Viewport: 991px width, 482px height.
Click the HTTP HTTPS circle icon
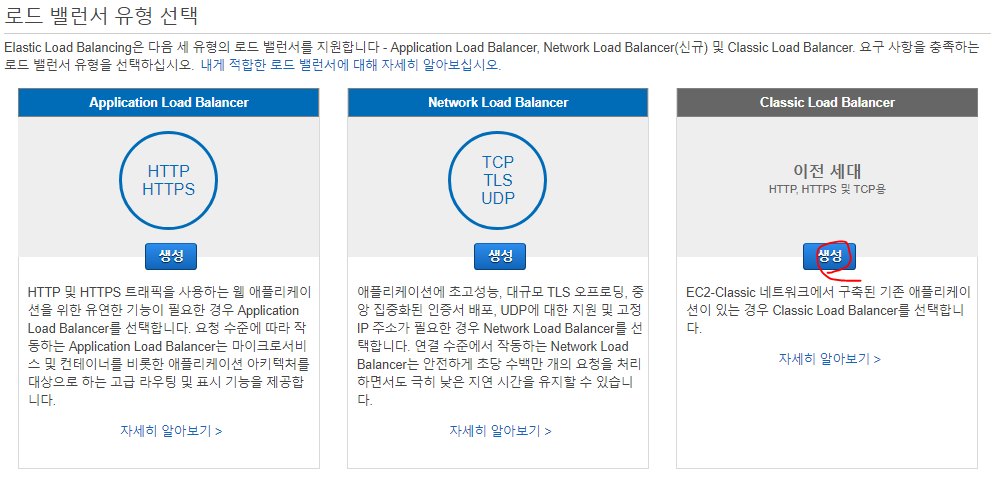tap(169, 180)
